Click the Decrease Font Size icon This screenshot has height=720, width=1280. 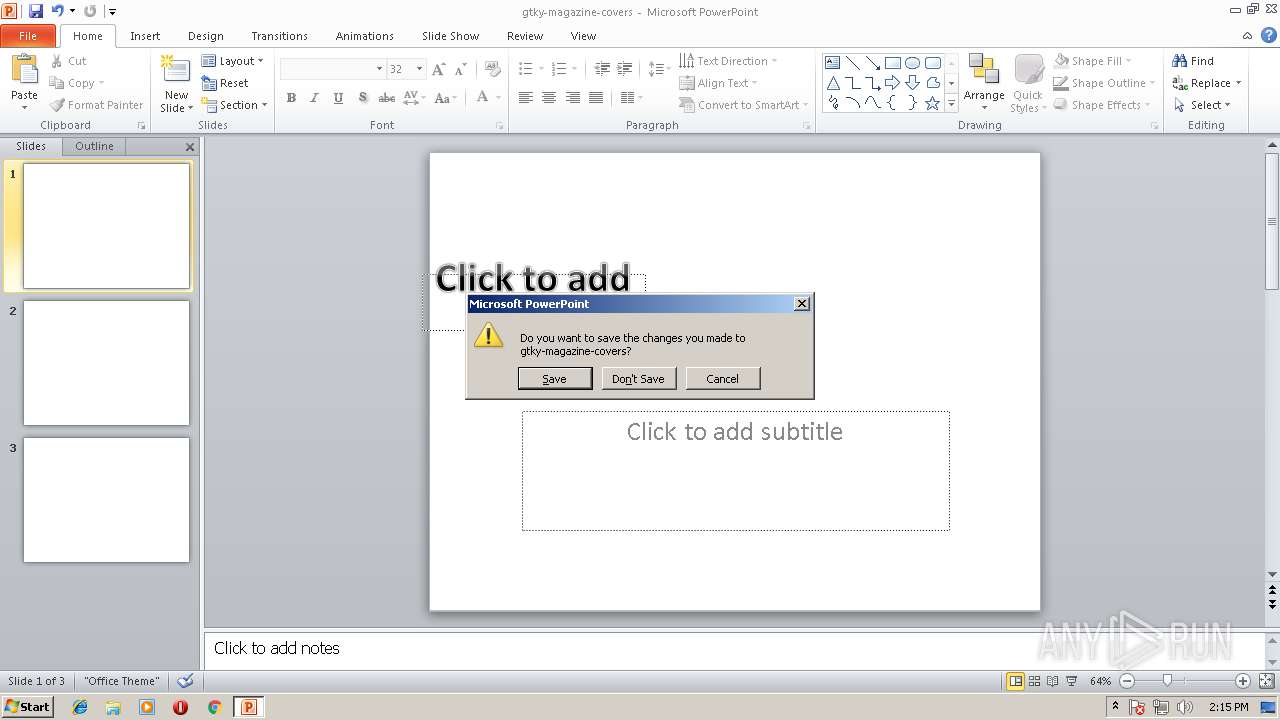[x=461, y=69]
